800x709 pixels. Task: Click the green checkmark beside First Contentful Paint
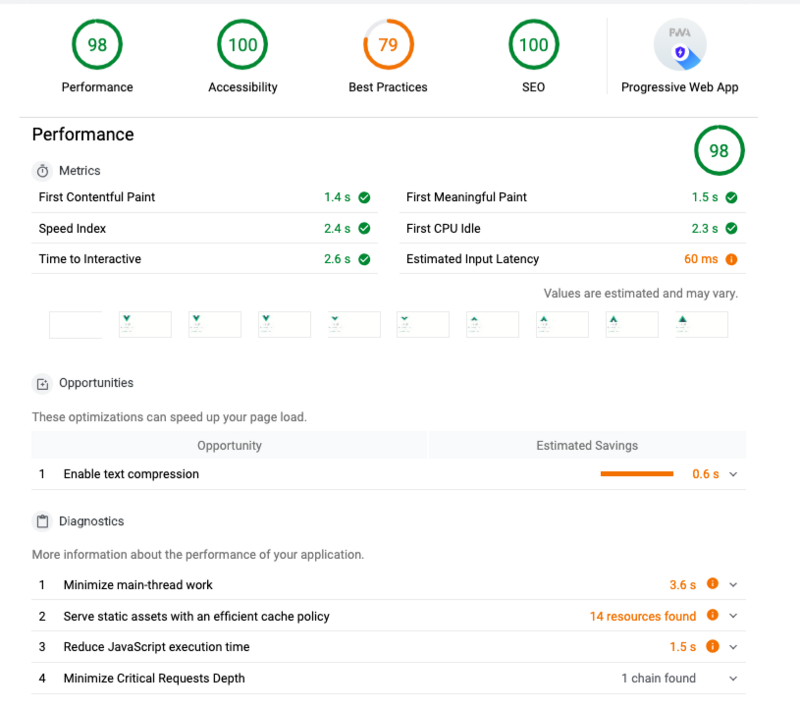364,197
